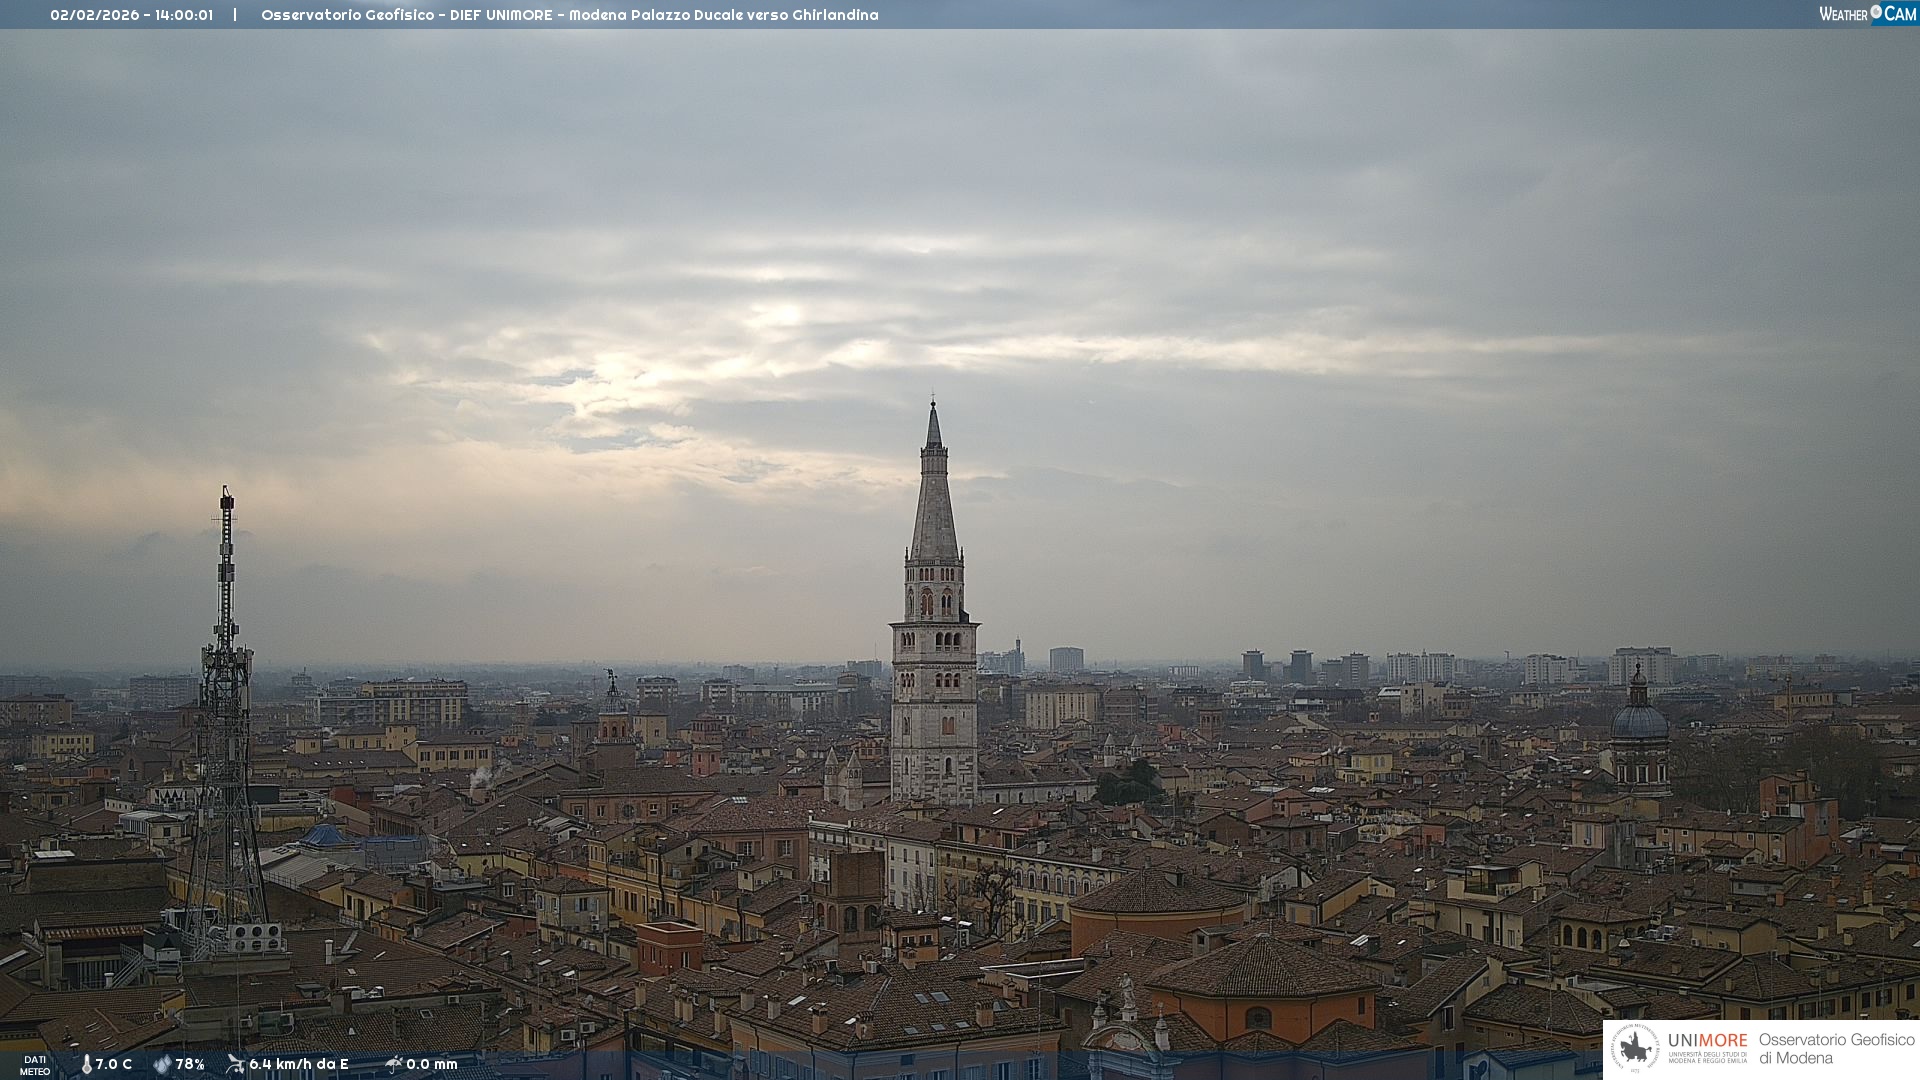
Task: Click the WeatherCam logo
Action: pyautogui.click(x=1867, y=14)
